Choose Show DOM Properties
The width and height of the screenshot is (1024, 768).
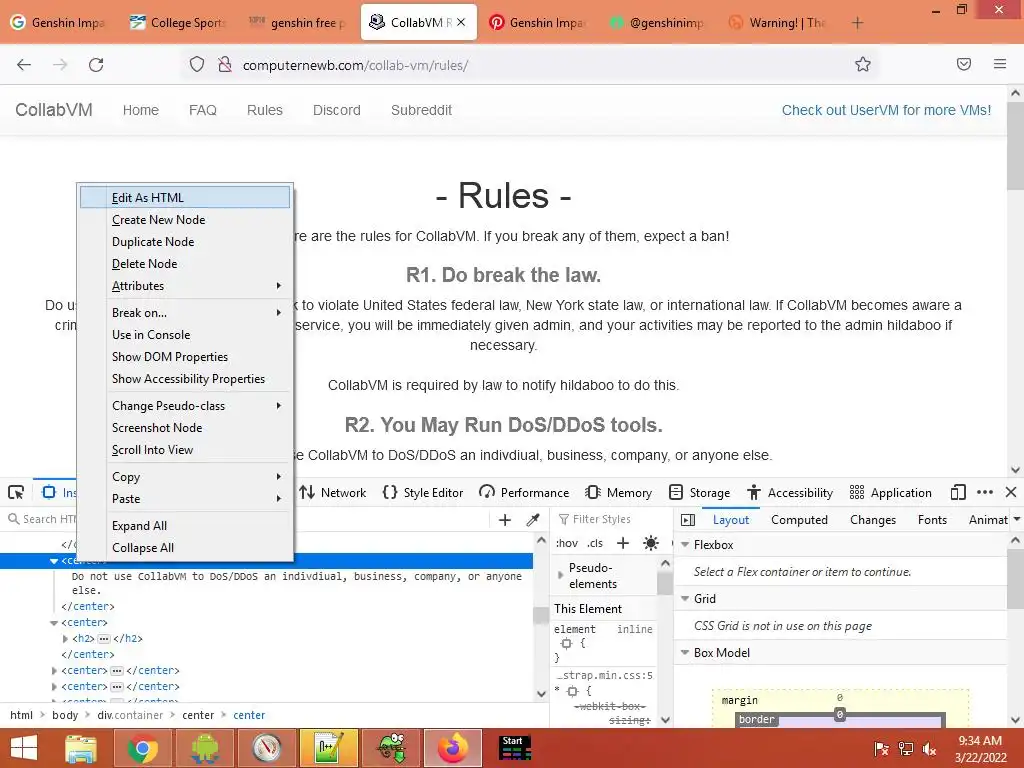click(x=185, y=357)
